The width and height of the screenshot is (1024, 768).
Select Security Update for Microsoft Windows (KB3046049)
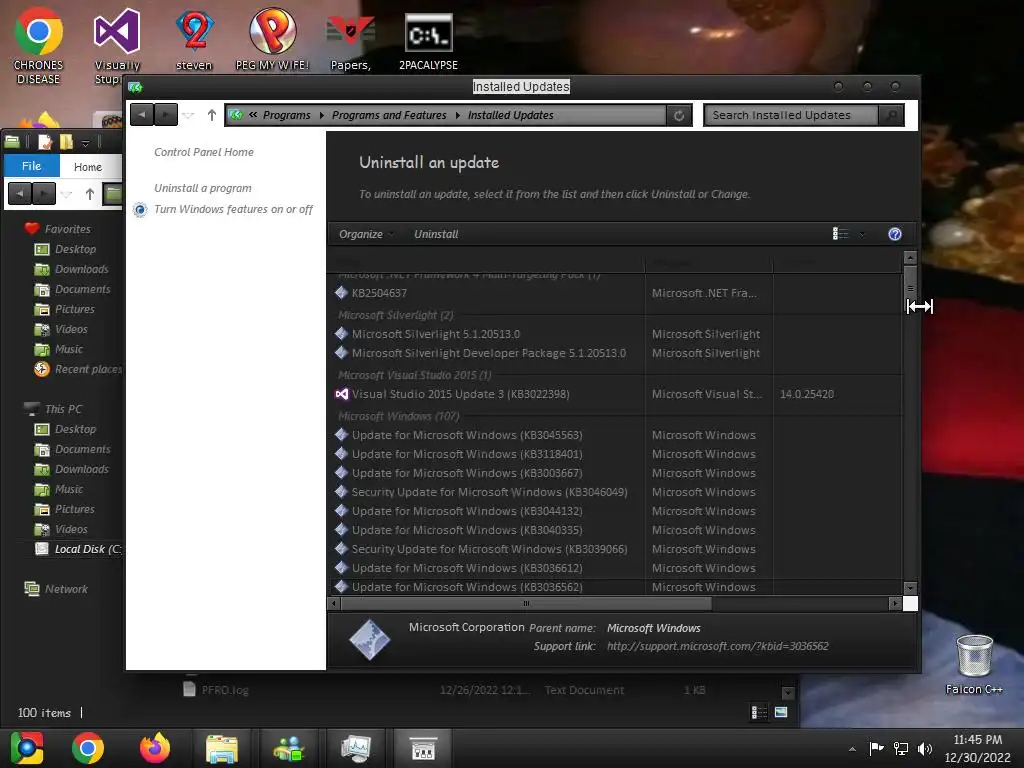tap(615, 492)
